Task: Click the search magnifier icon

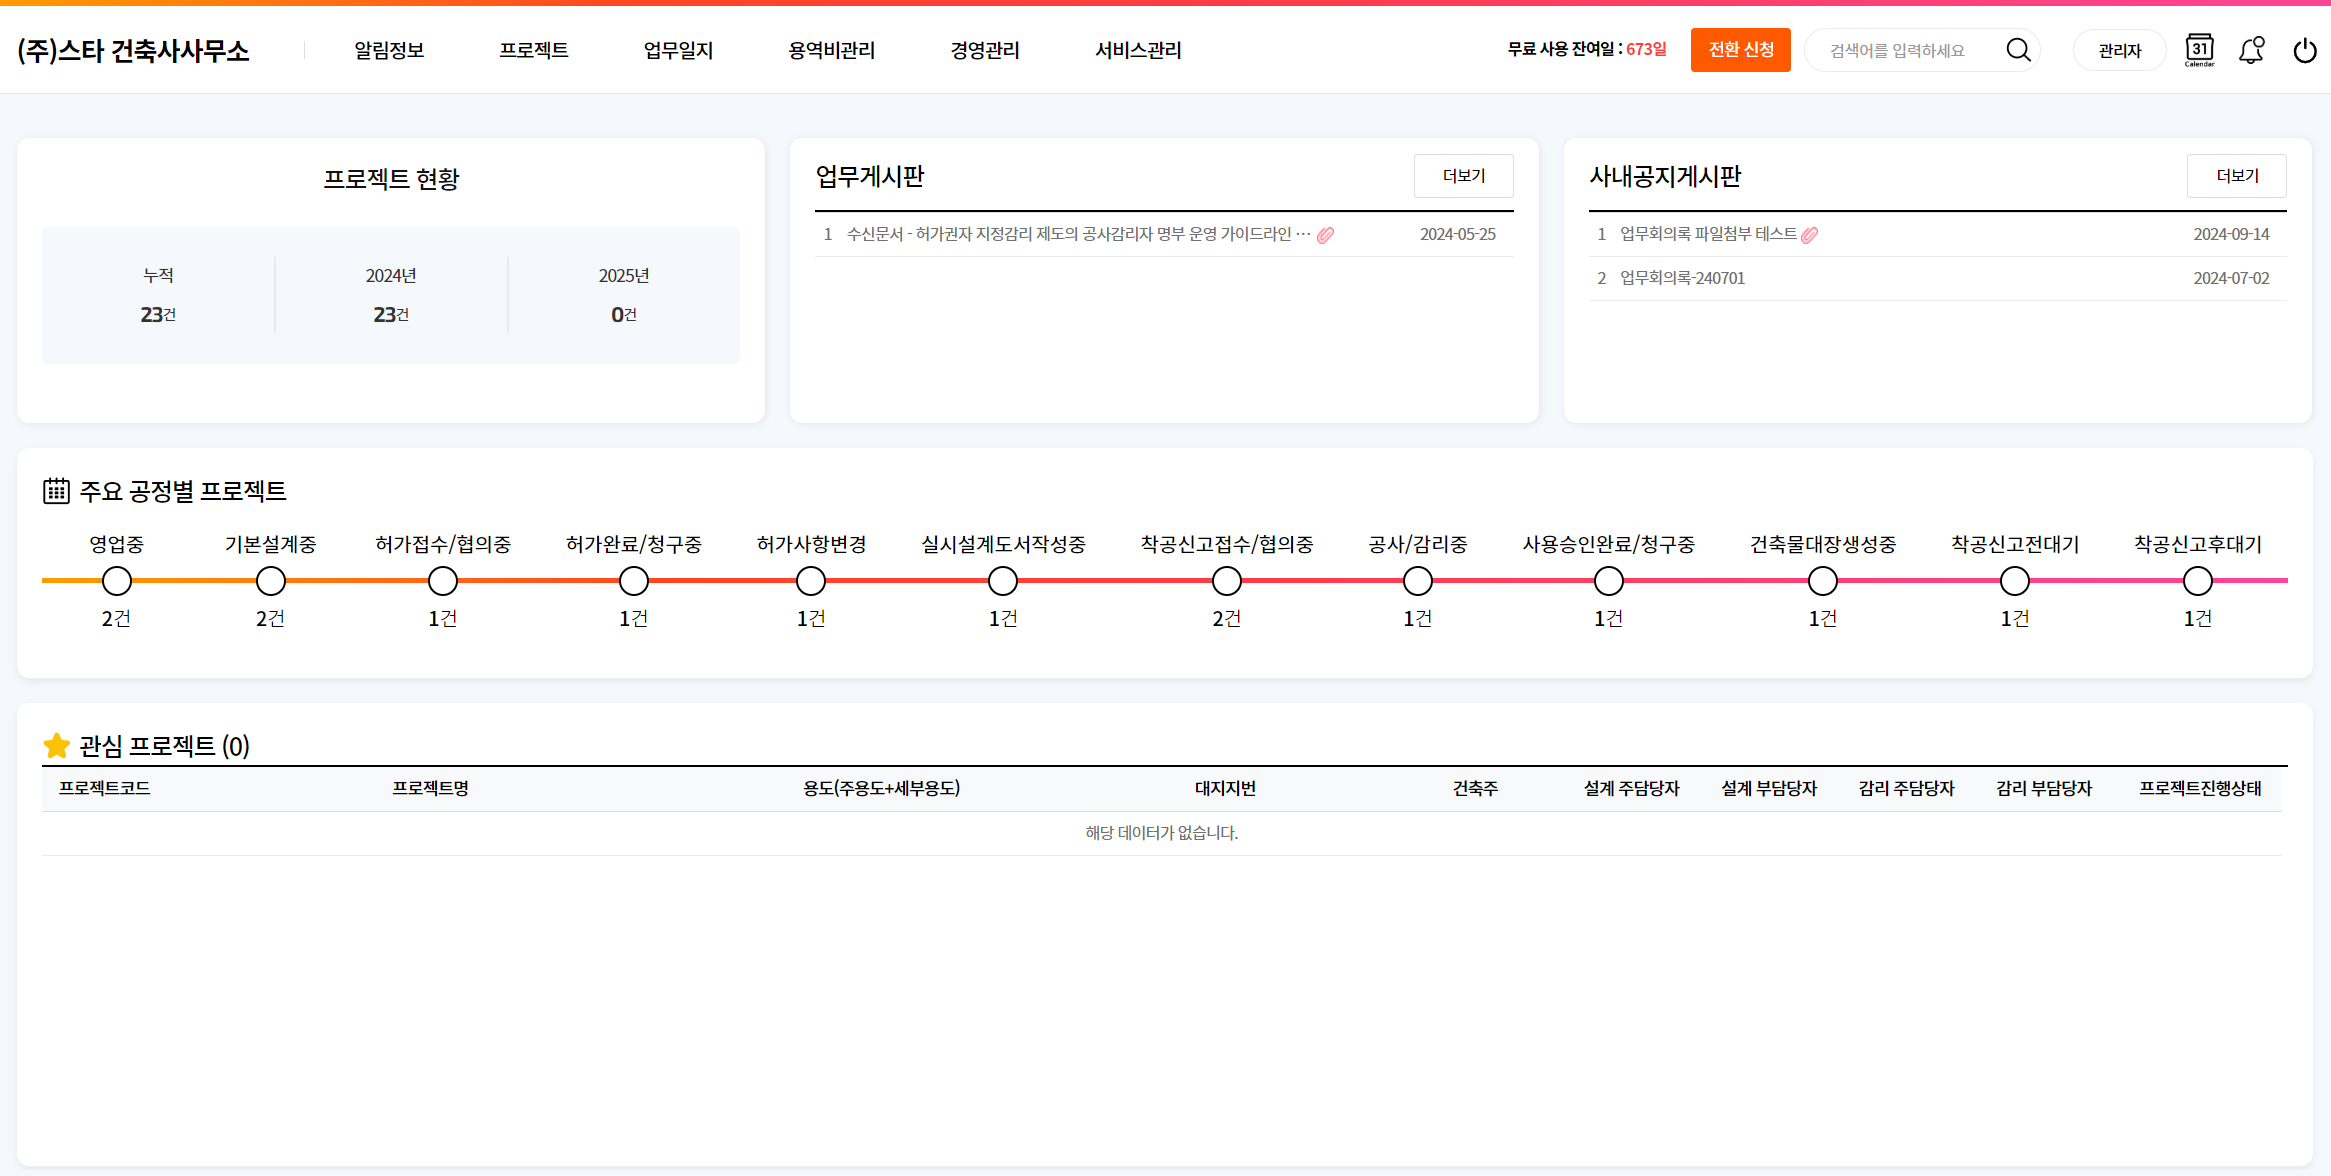Action: tap(2018, 50)
